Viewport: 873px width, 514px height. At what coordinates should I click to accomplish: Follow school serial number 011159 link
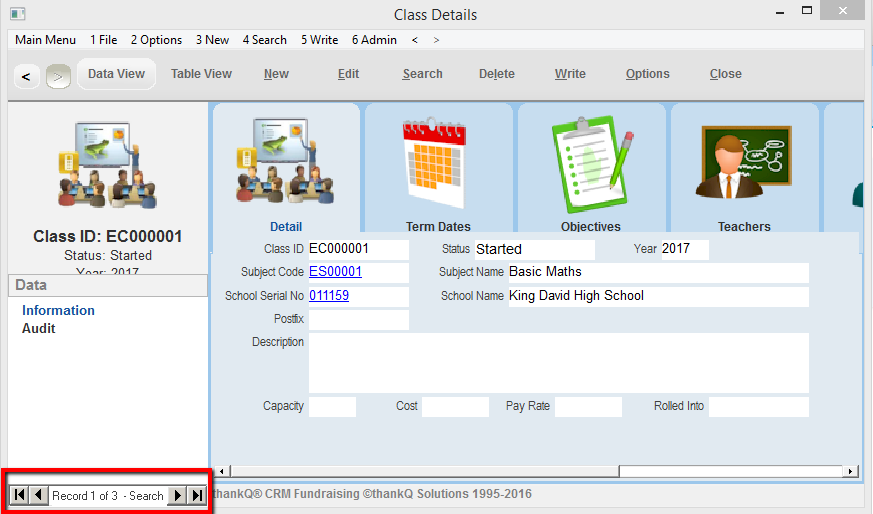click(x=329, y=296)
